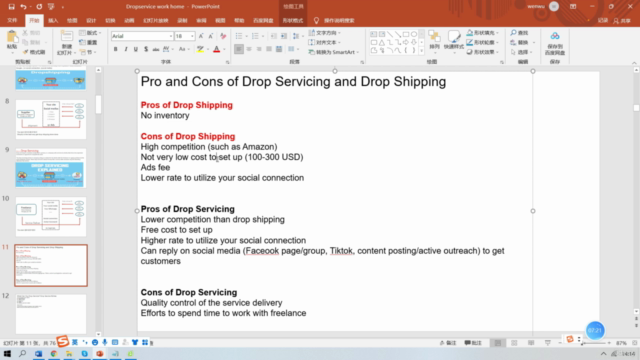Screen dimensions: 640x360
Task: Start the slide show from status bar
Action: (x=548, y=343)
